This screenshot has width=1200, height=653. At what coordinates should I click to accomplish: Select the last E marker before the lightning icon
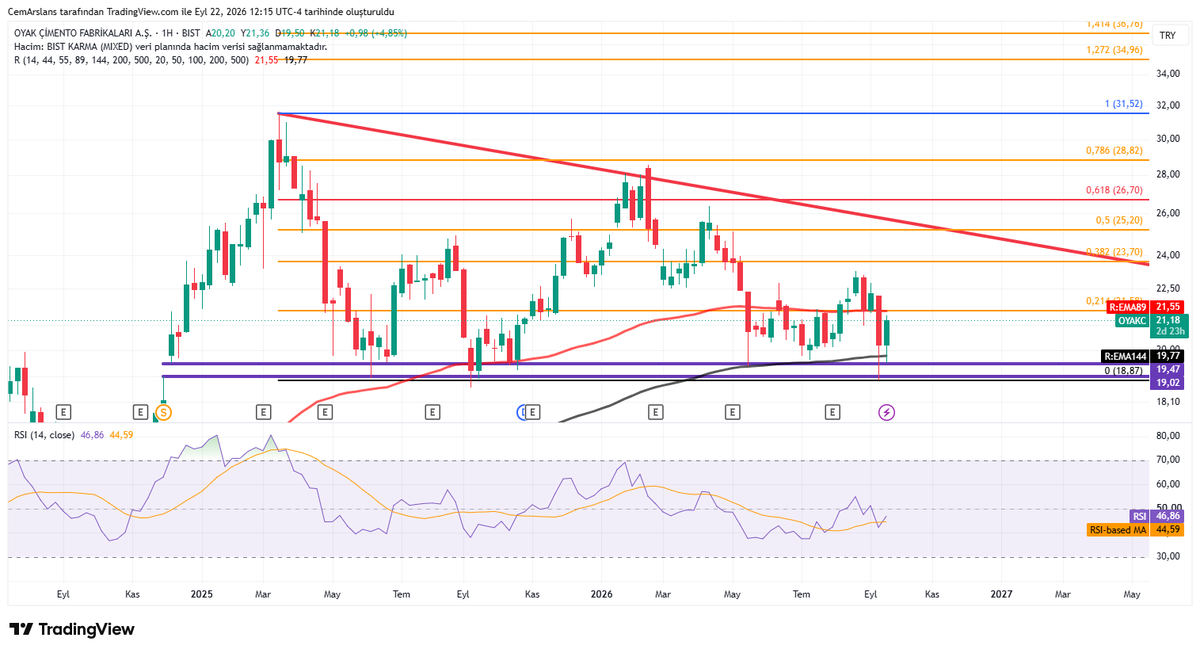tap(832, 411)
